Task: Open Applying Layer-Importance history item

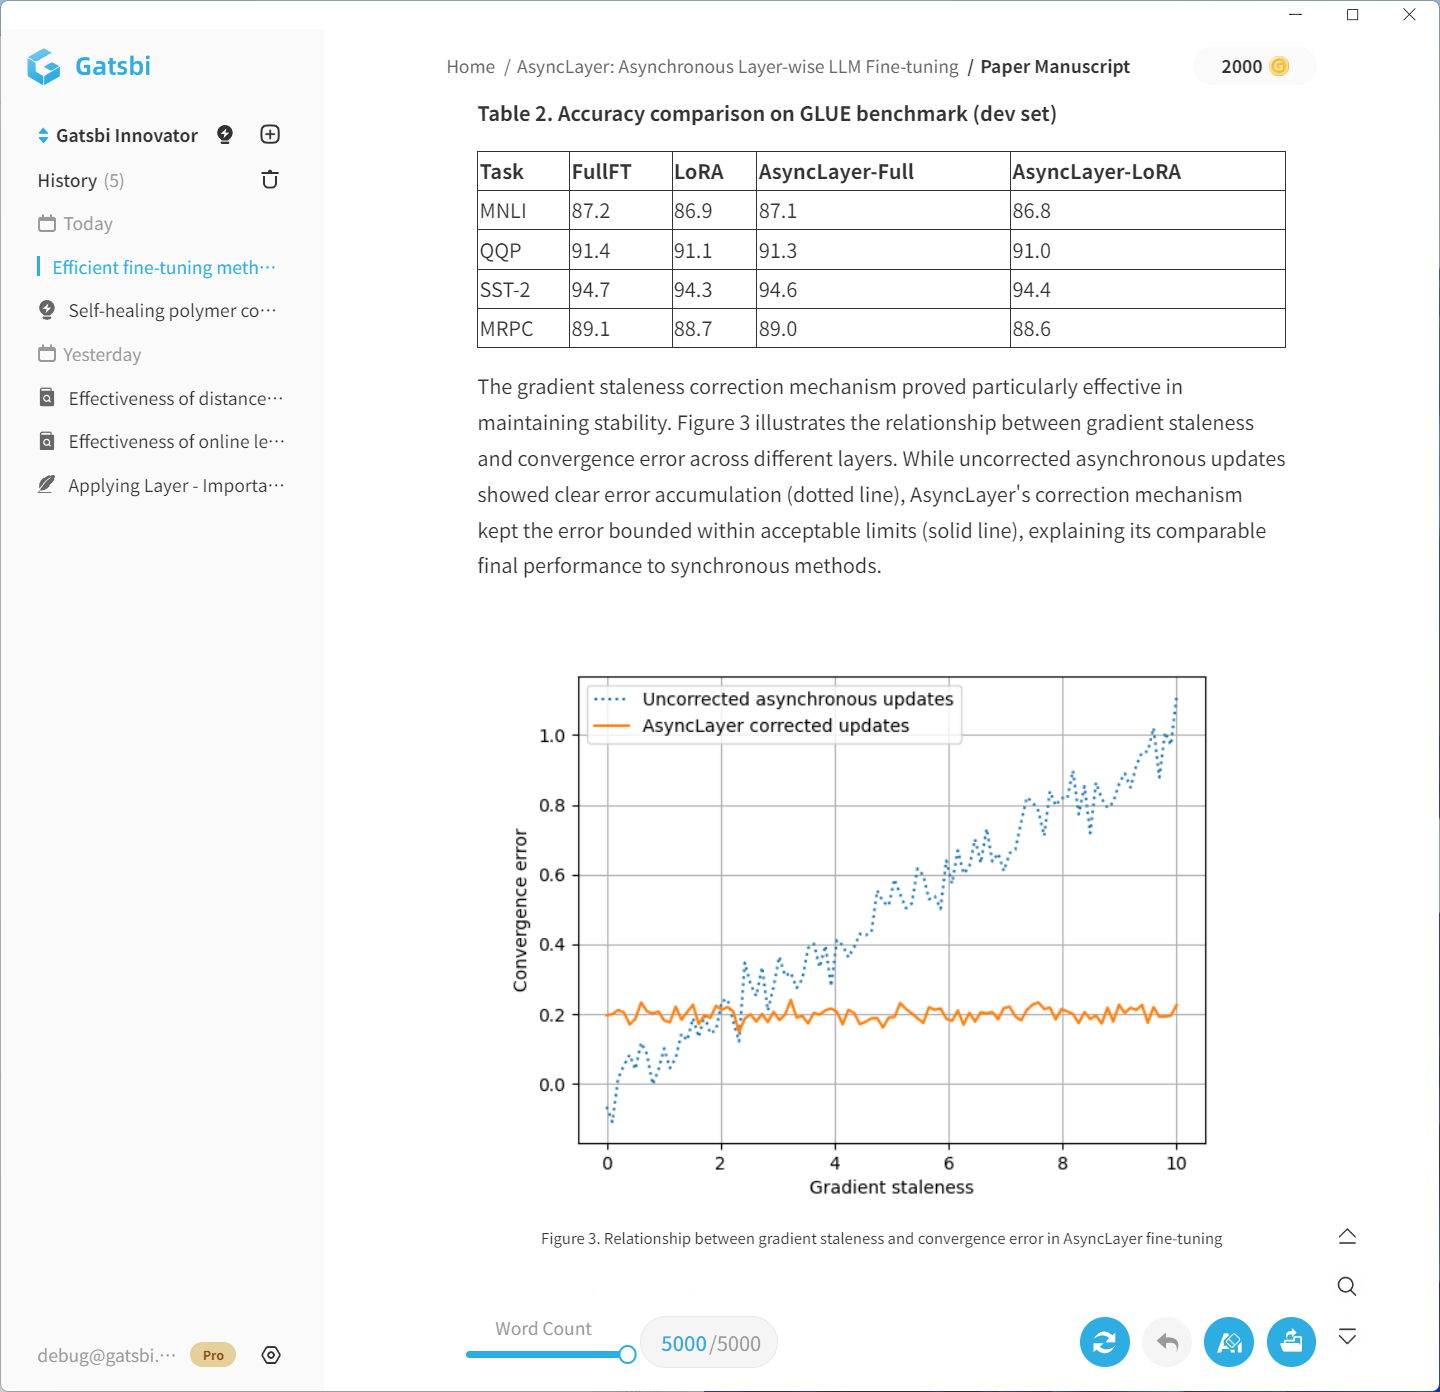Action: coord(175,486)
